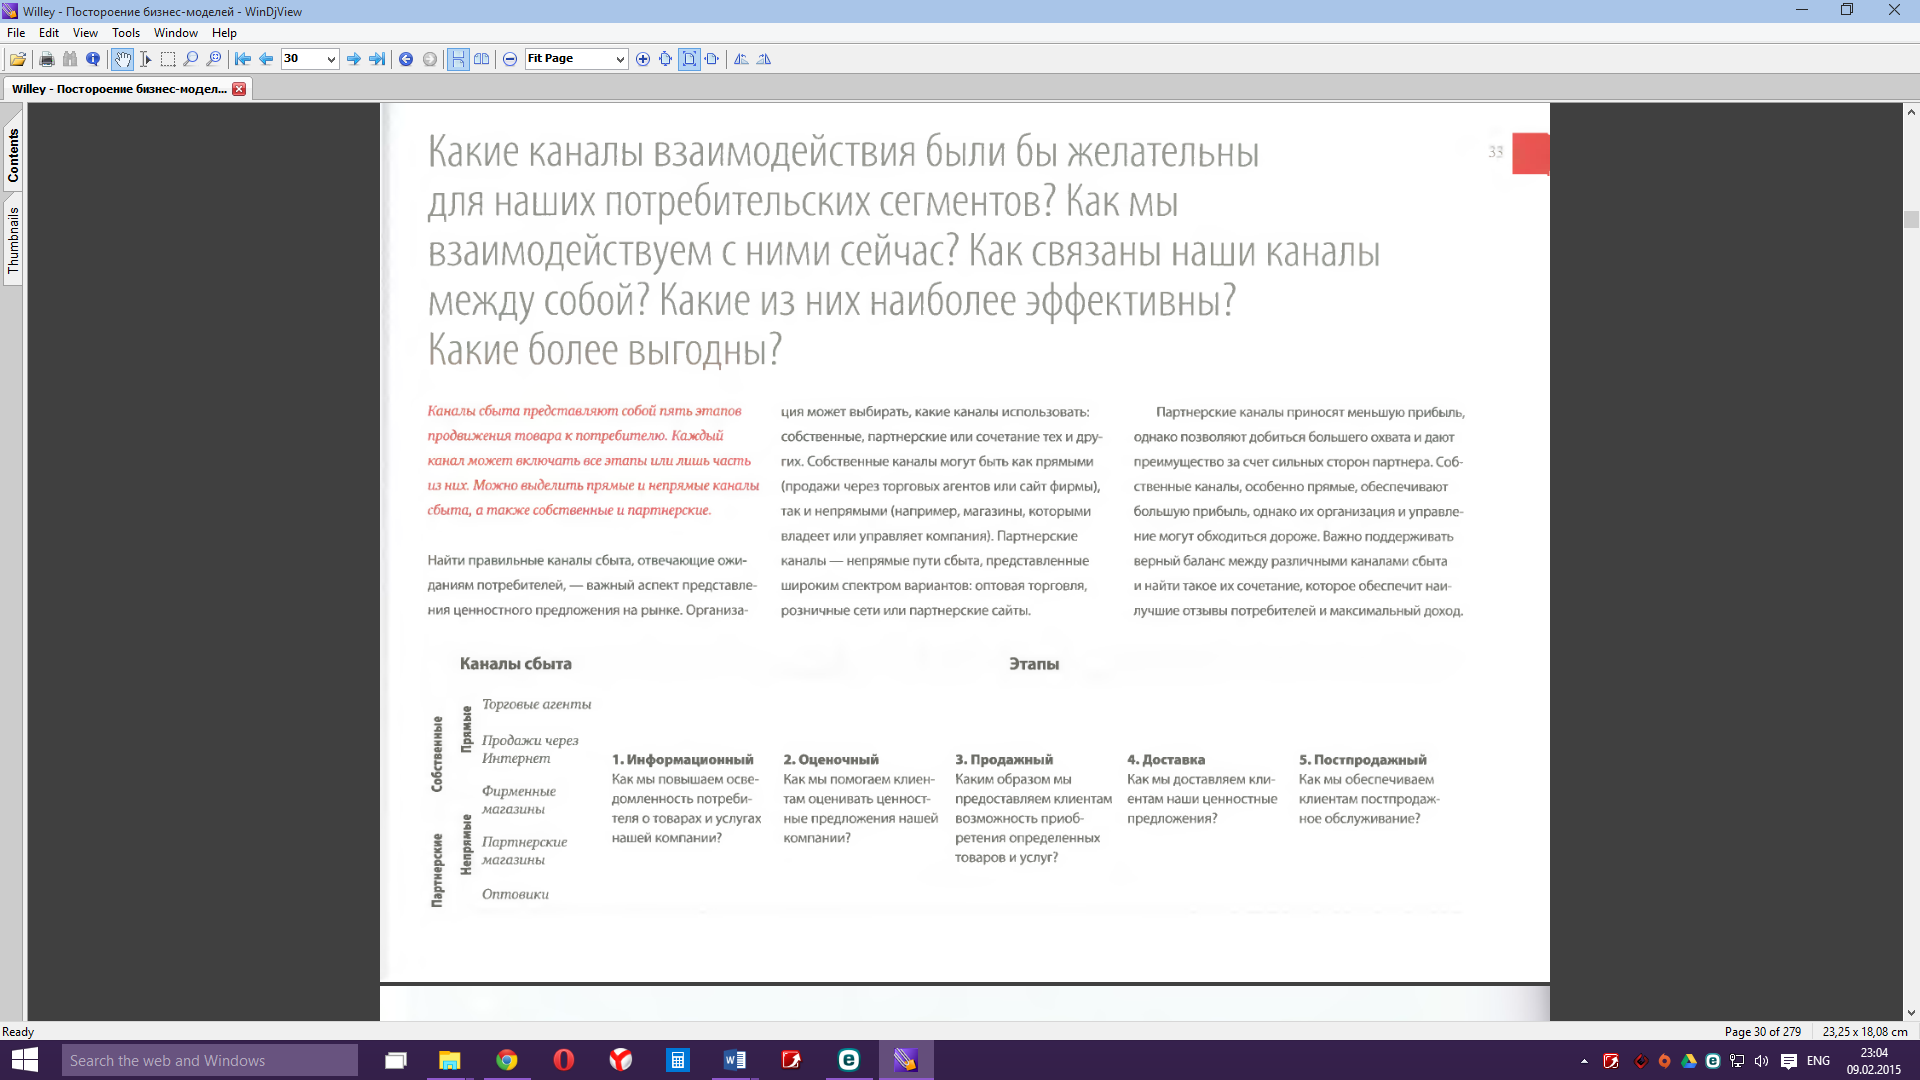This screenshot has height=1080, width=1920.
Task: Open Opera browser from taskbar
Action: point(564,1060)
